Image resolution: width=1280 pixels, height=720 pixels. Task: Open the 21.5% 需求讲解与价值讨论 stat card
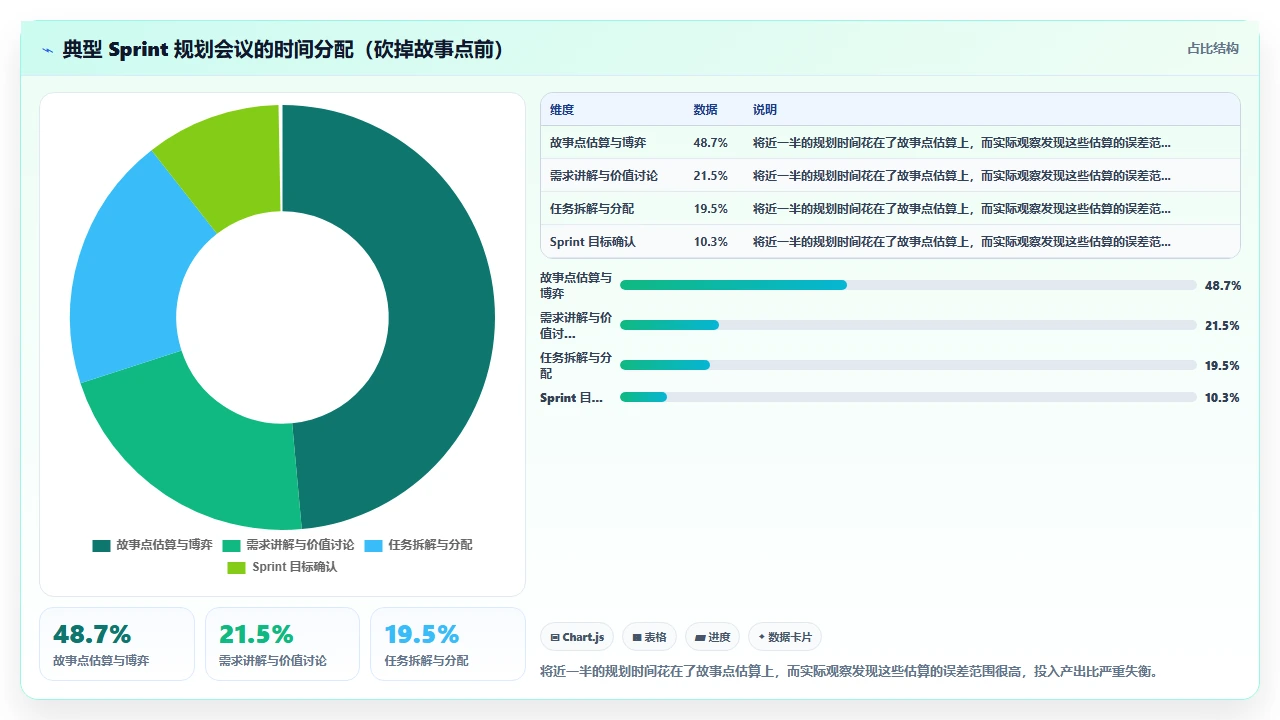(282, 644)
